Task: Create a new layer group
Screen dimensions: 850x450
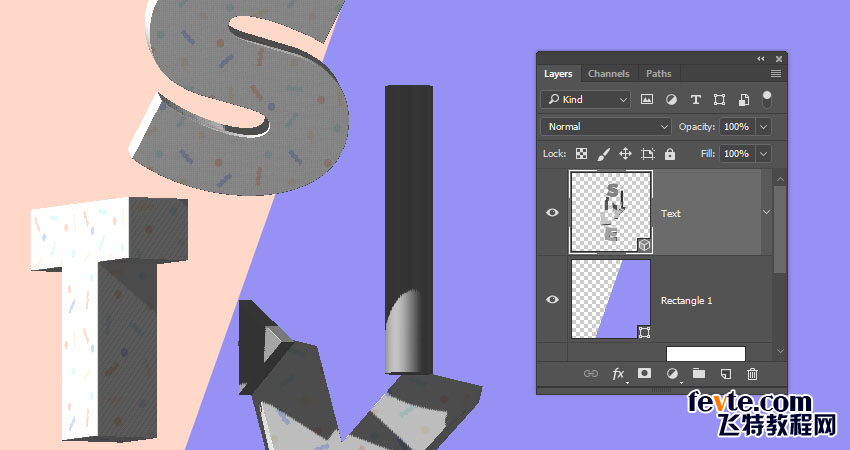Action: (699, 373)
